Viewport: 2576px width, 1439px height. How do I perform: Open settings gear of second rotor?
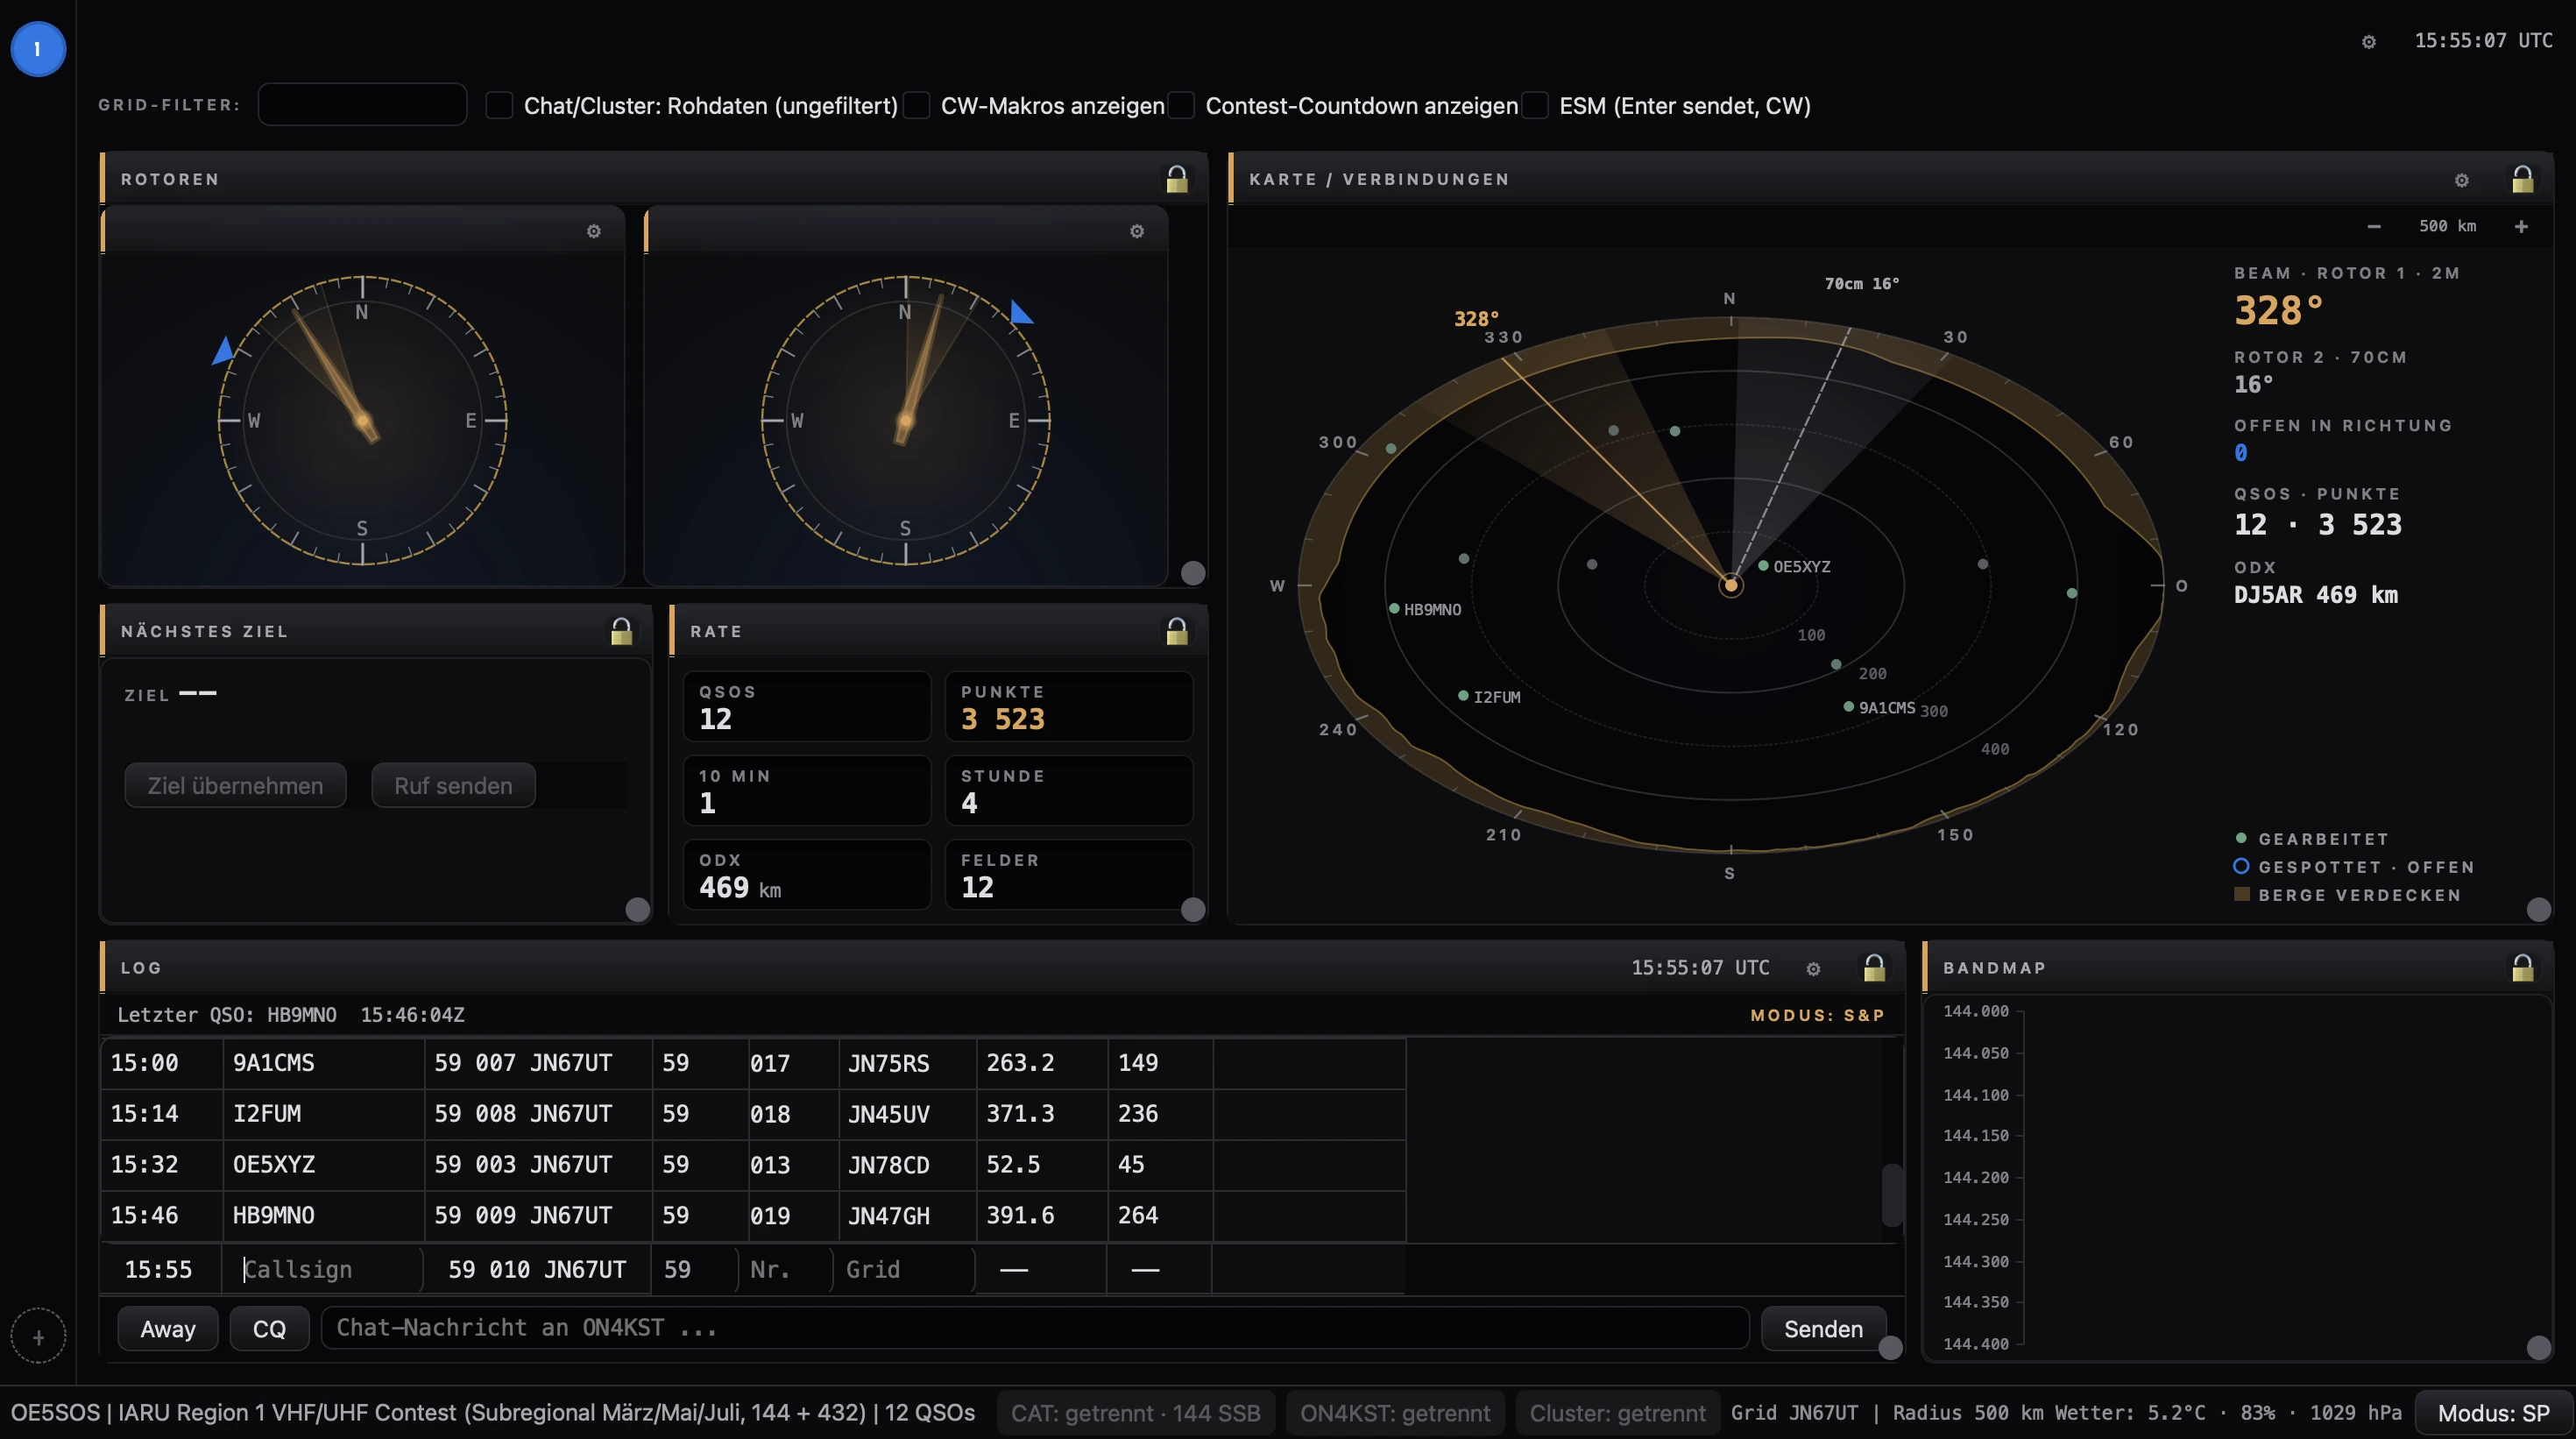click(1137, 231)
